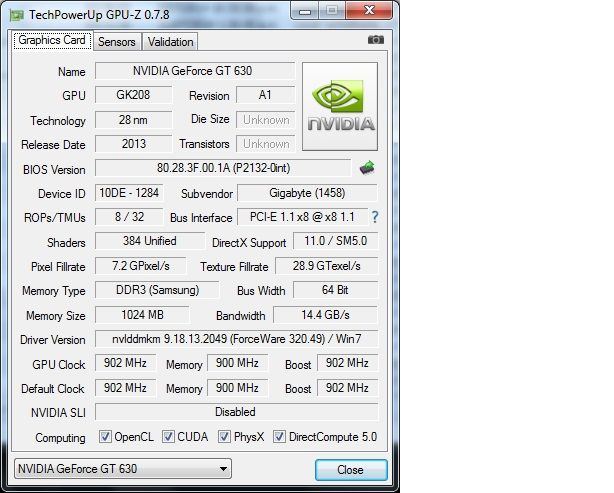Click the Device ID field 10DE - 1284
Viewport: 614px width, 493px height.
tap(129, 193)
